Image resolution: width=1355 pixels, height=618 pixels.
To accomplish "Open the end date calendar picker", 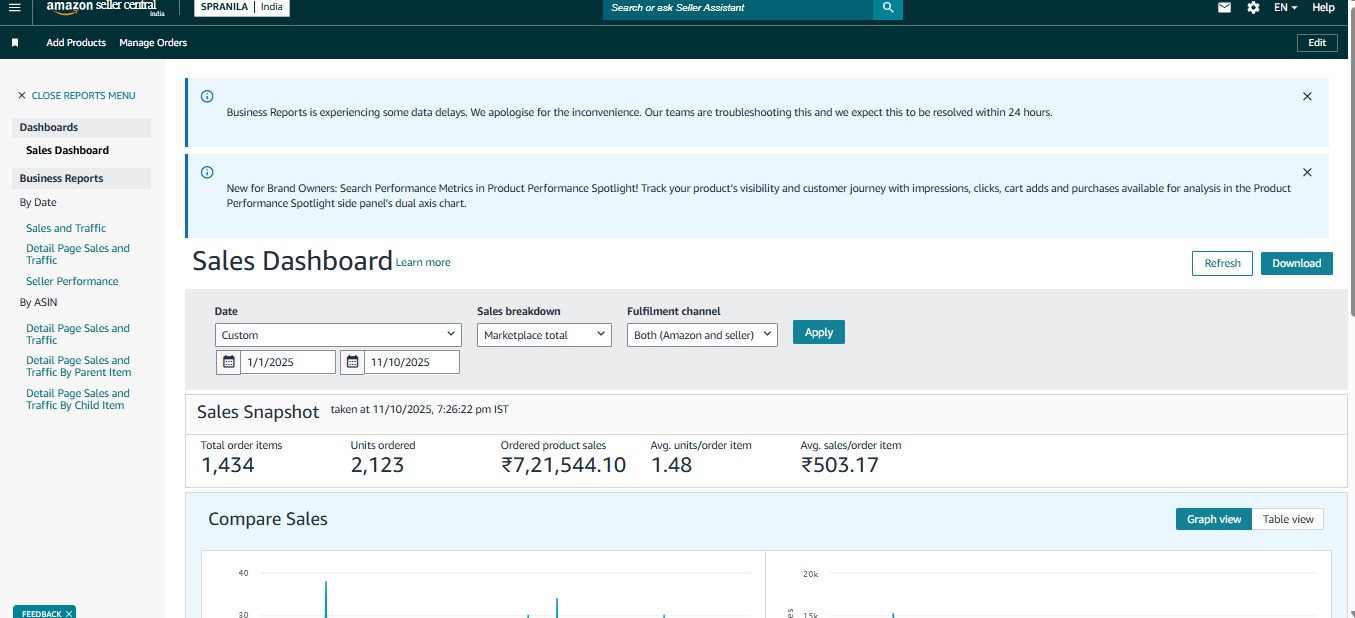I will (x=353, y=362).
